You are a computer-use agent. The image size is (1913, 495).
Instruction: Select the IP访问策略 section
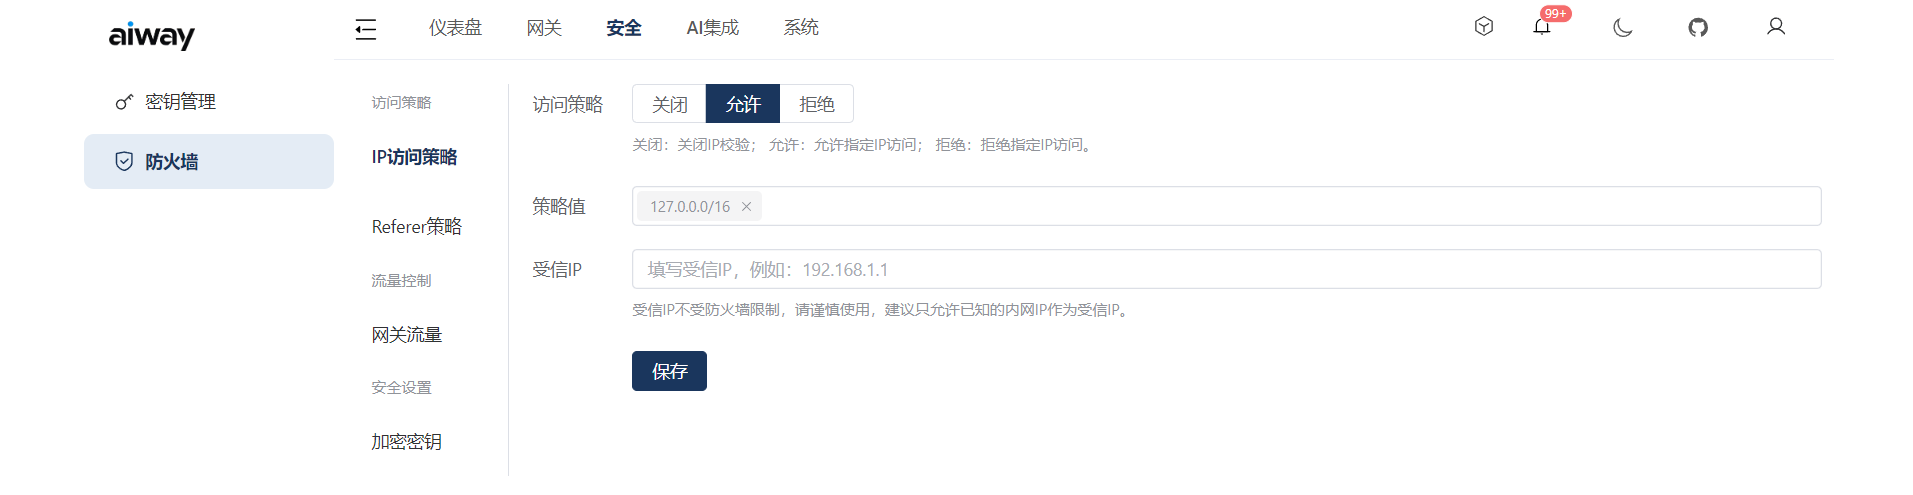coord(414,157)
